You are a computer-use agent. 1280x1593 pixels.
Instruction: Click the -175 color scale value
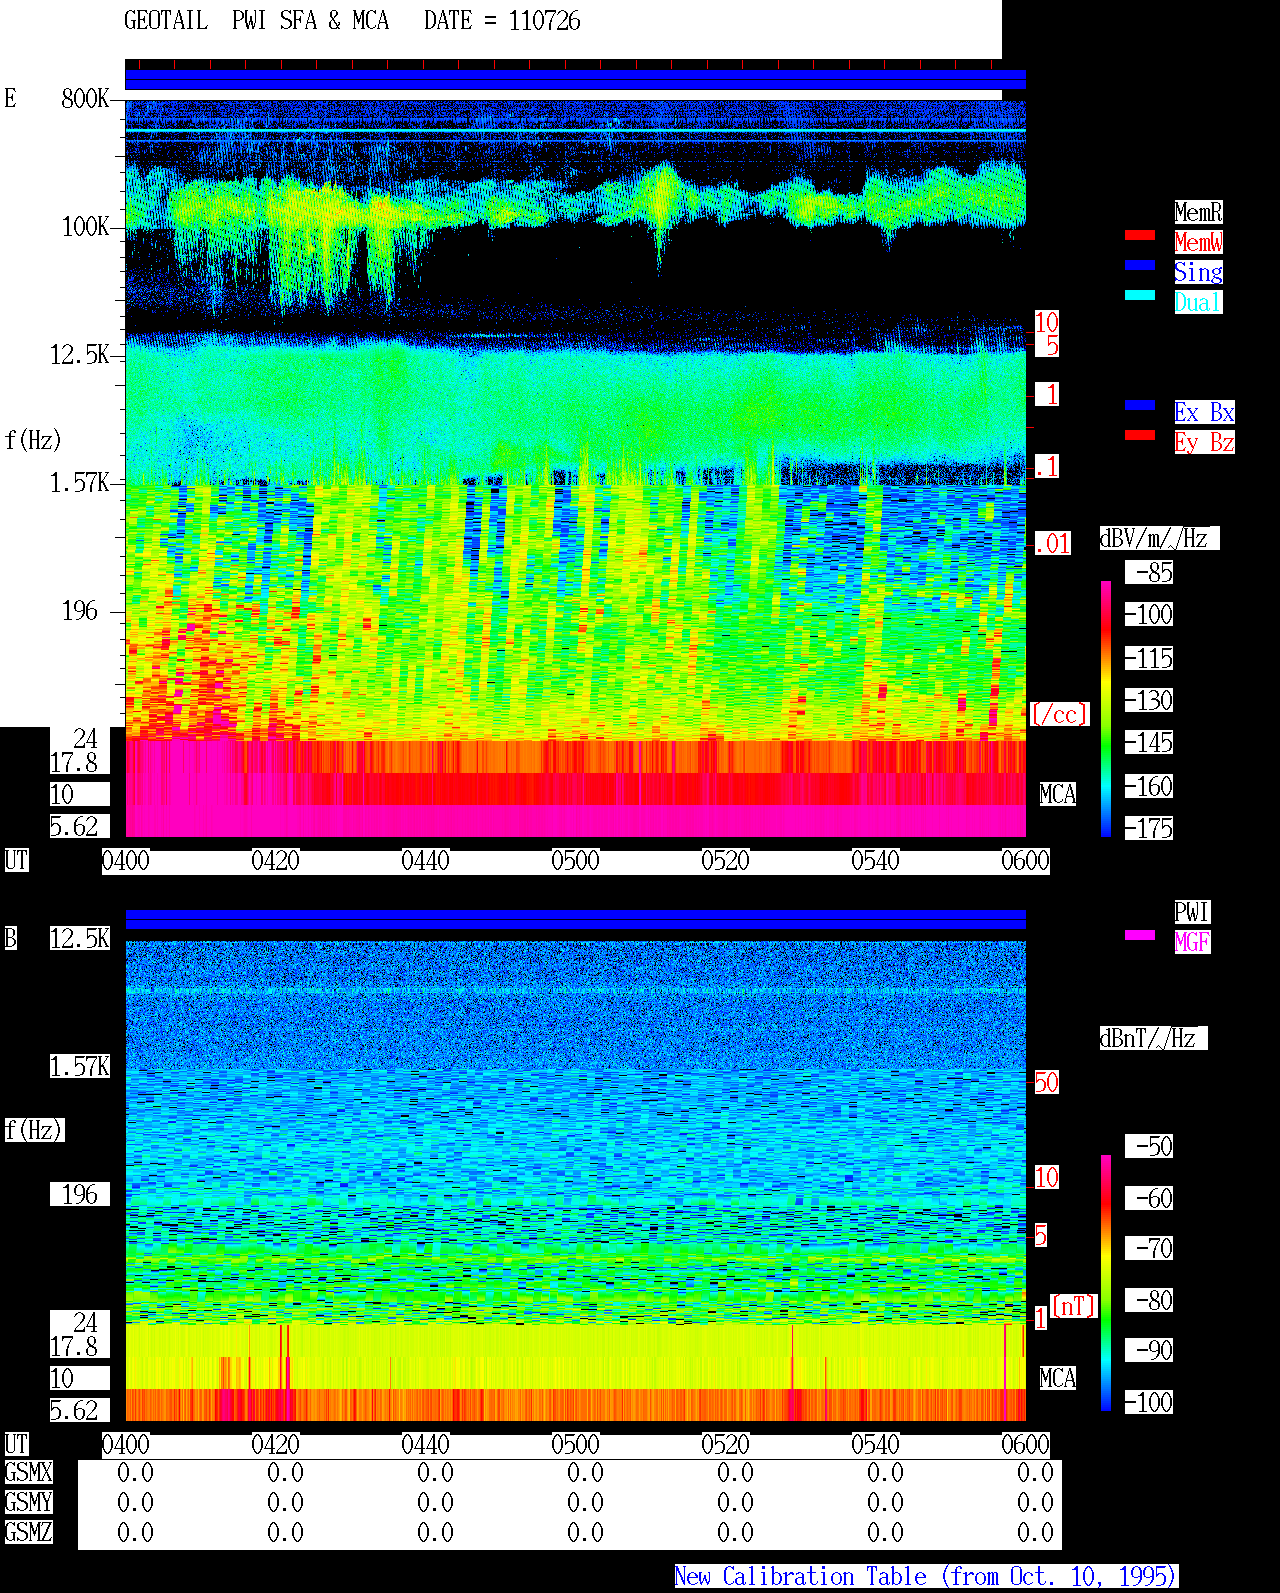[1149, 828]
